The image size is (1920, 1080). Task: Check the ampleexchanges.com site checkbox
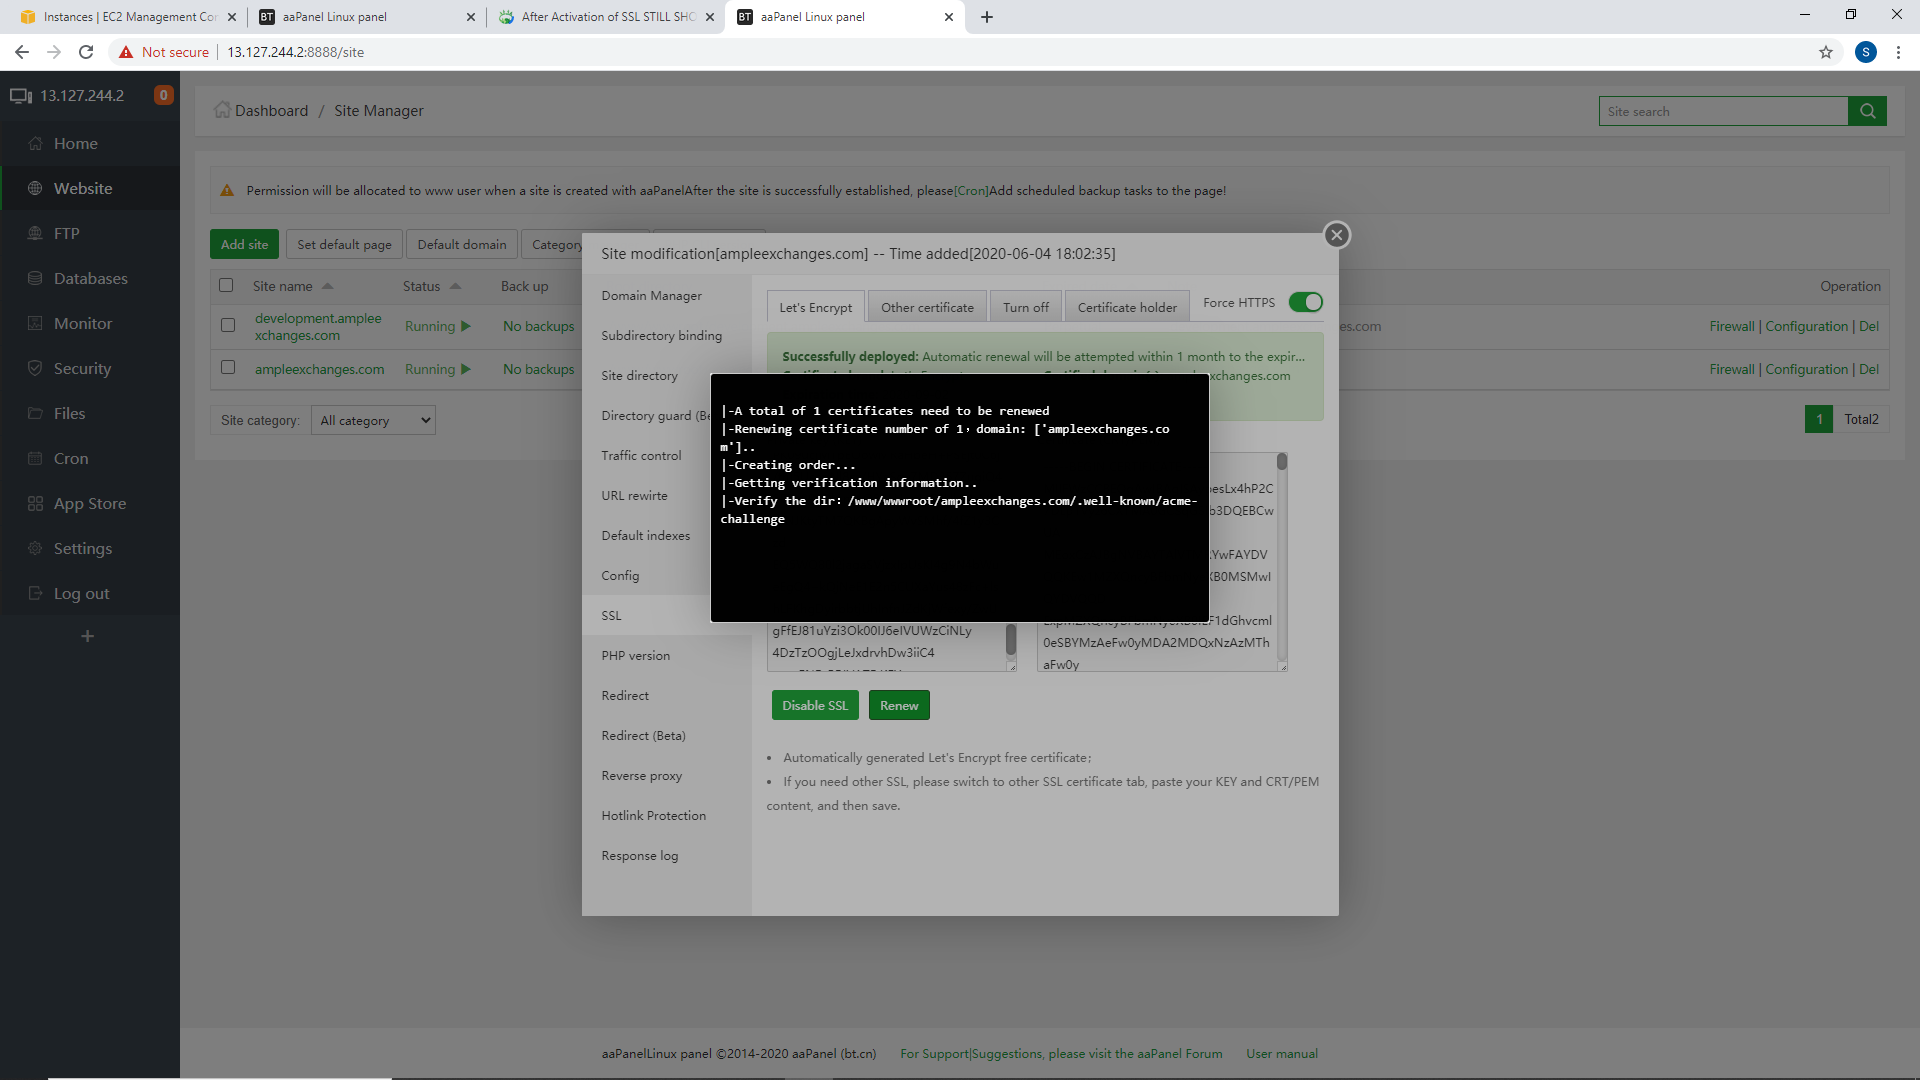[x=228, y=368]
